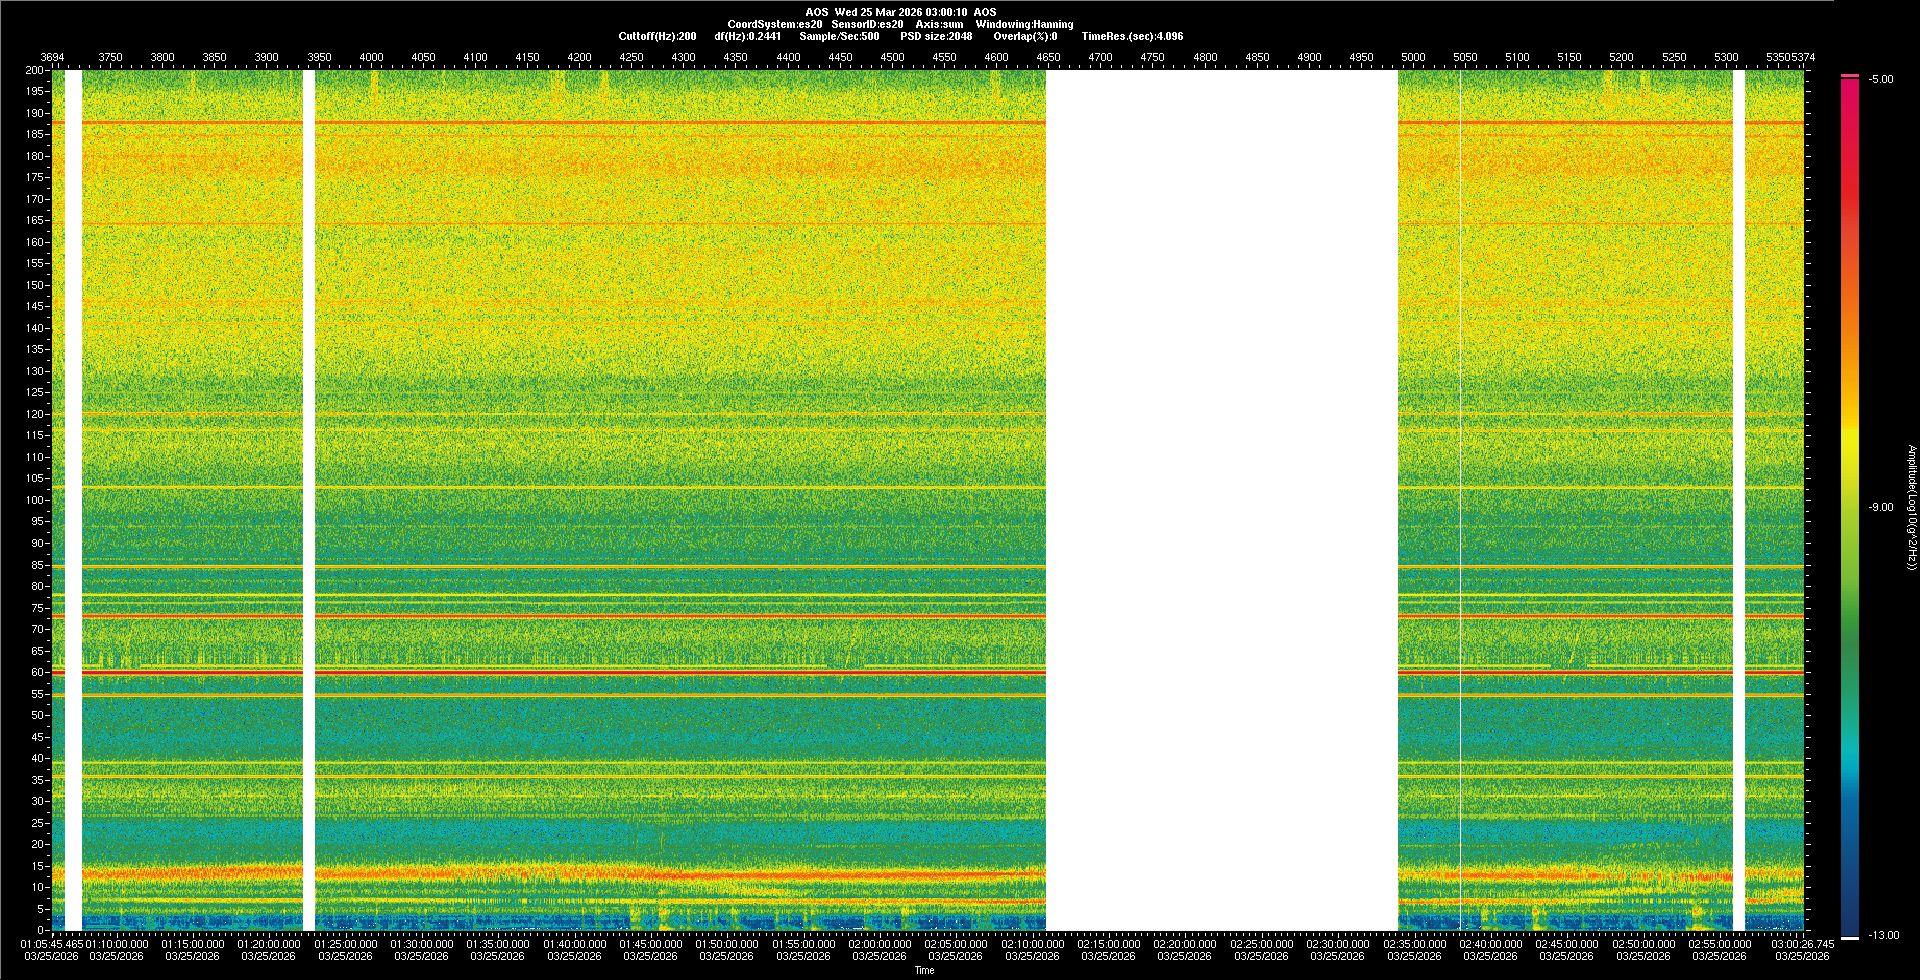Click the 5000 tick on the top axis
Viewport: 1920px width, 980px height.
1412,57
